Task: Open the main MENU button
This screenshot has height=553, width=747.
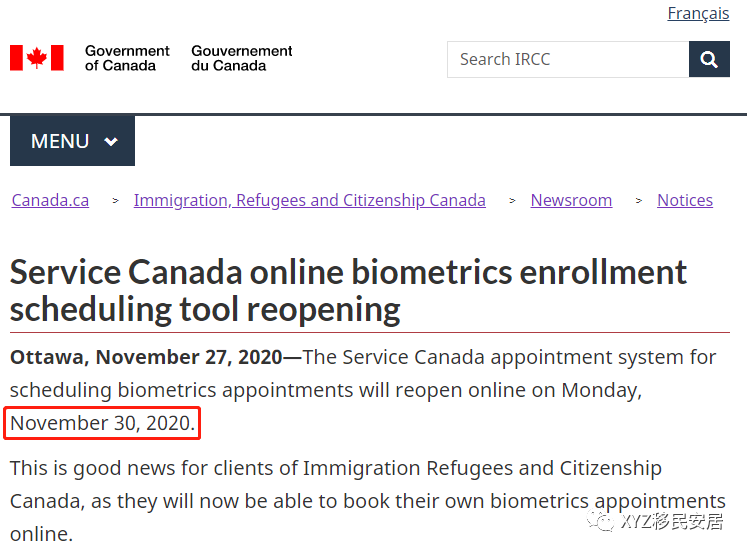Action: [x=72, y=141]
